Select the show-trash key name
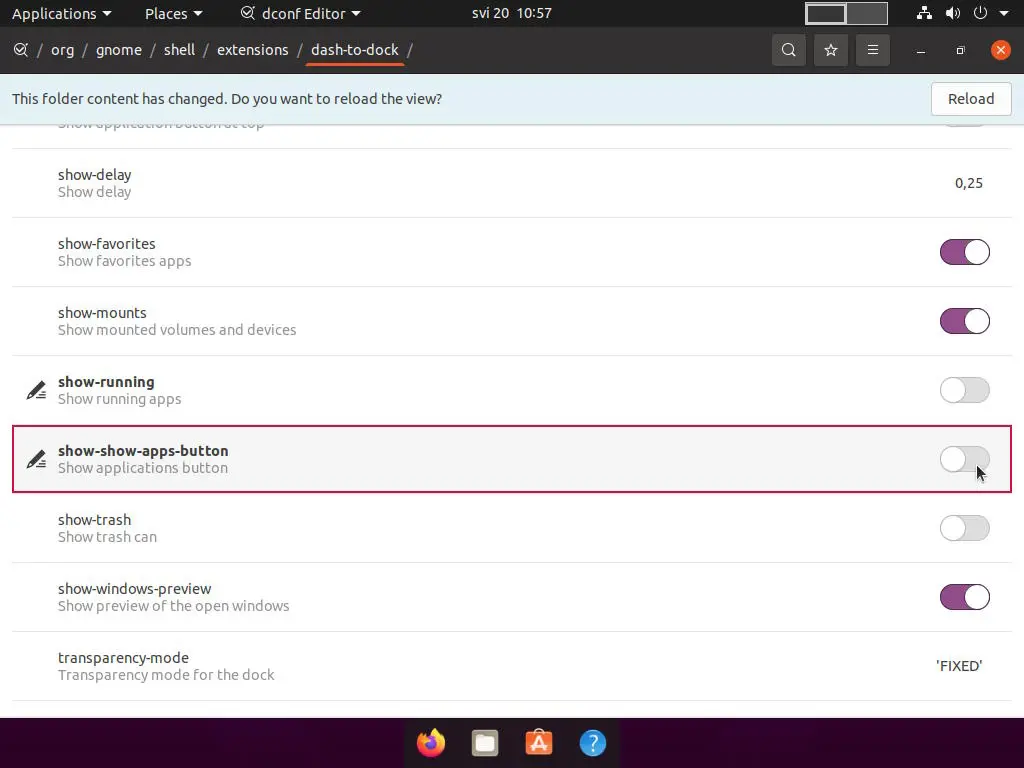This screenshot has width=1024, height=768. (95, 520)
